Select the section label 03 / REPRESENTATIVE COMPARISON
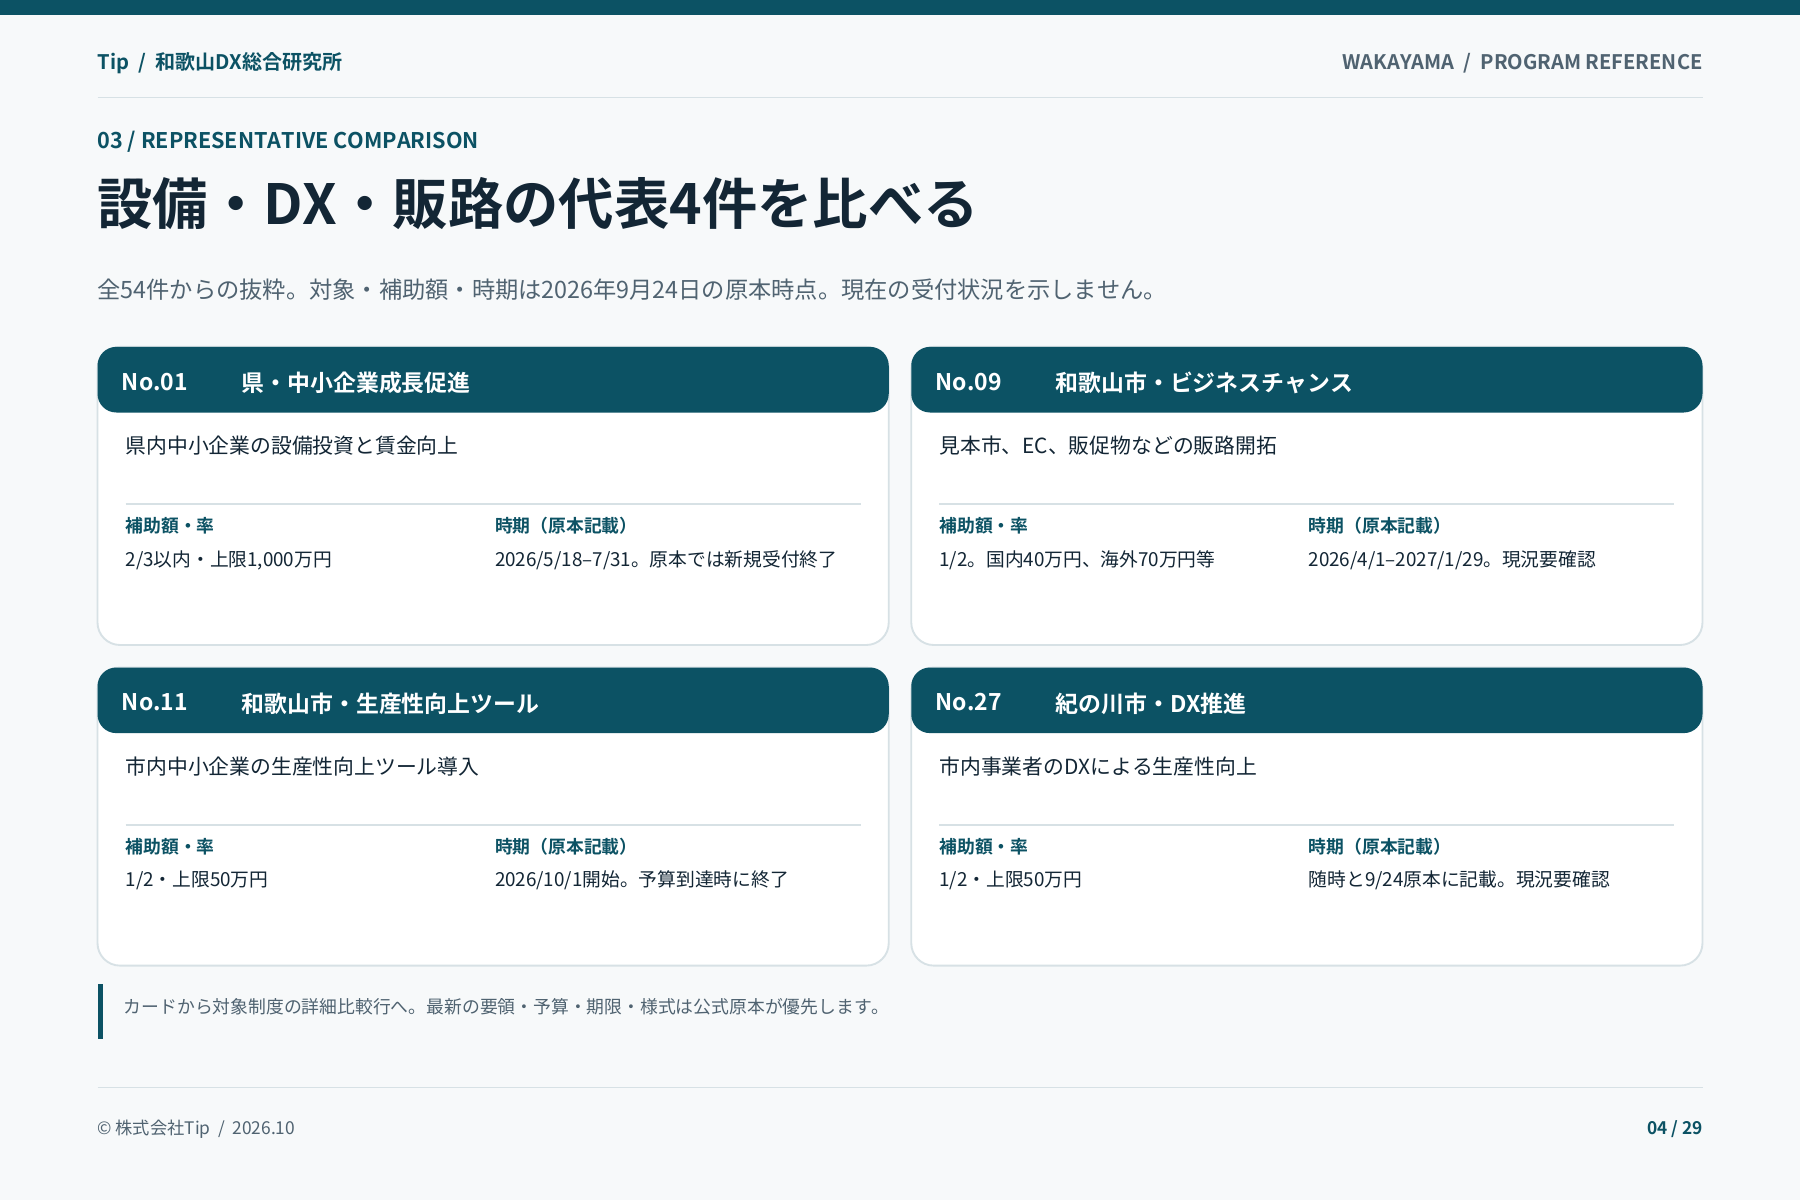 pyautogui.click(x=287, y=140)
